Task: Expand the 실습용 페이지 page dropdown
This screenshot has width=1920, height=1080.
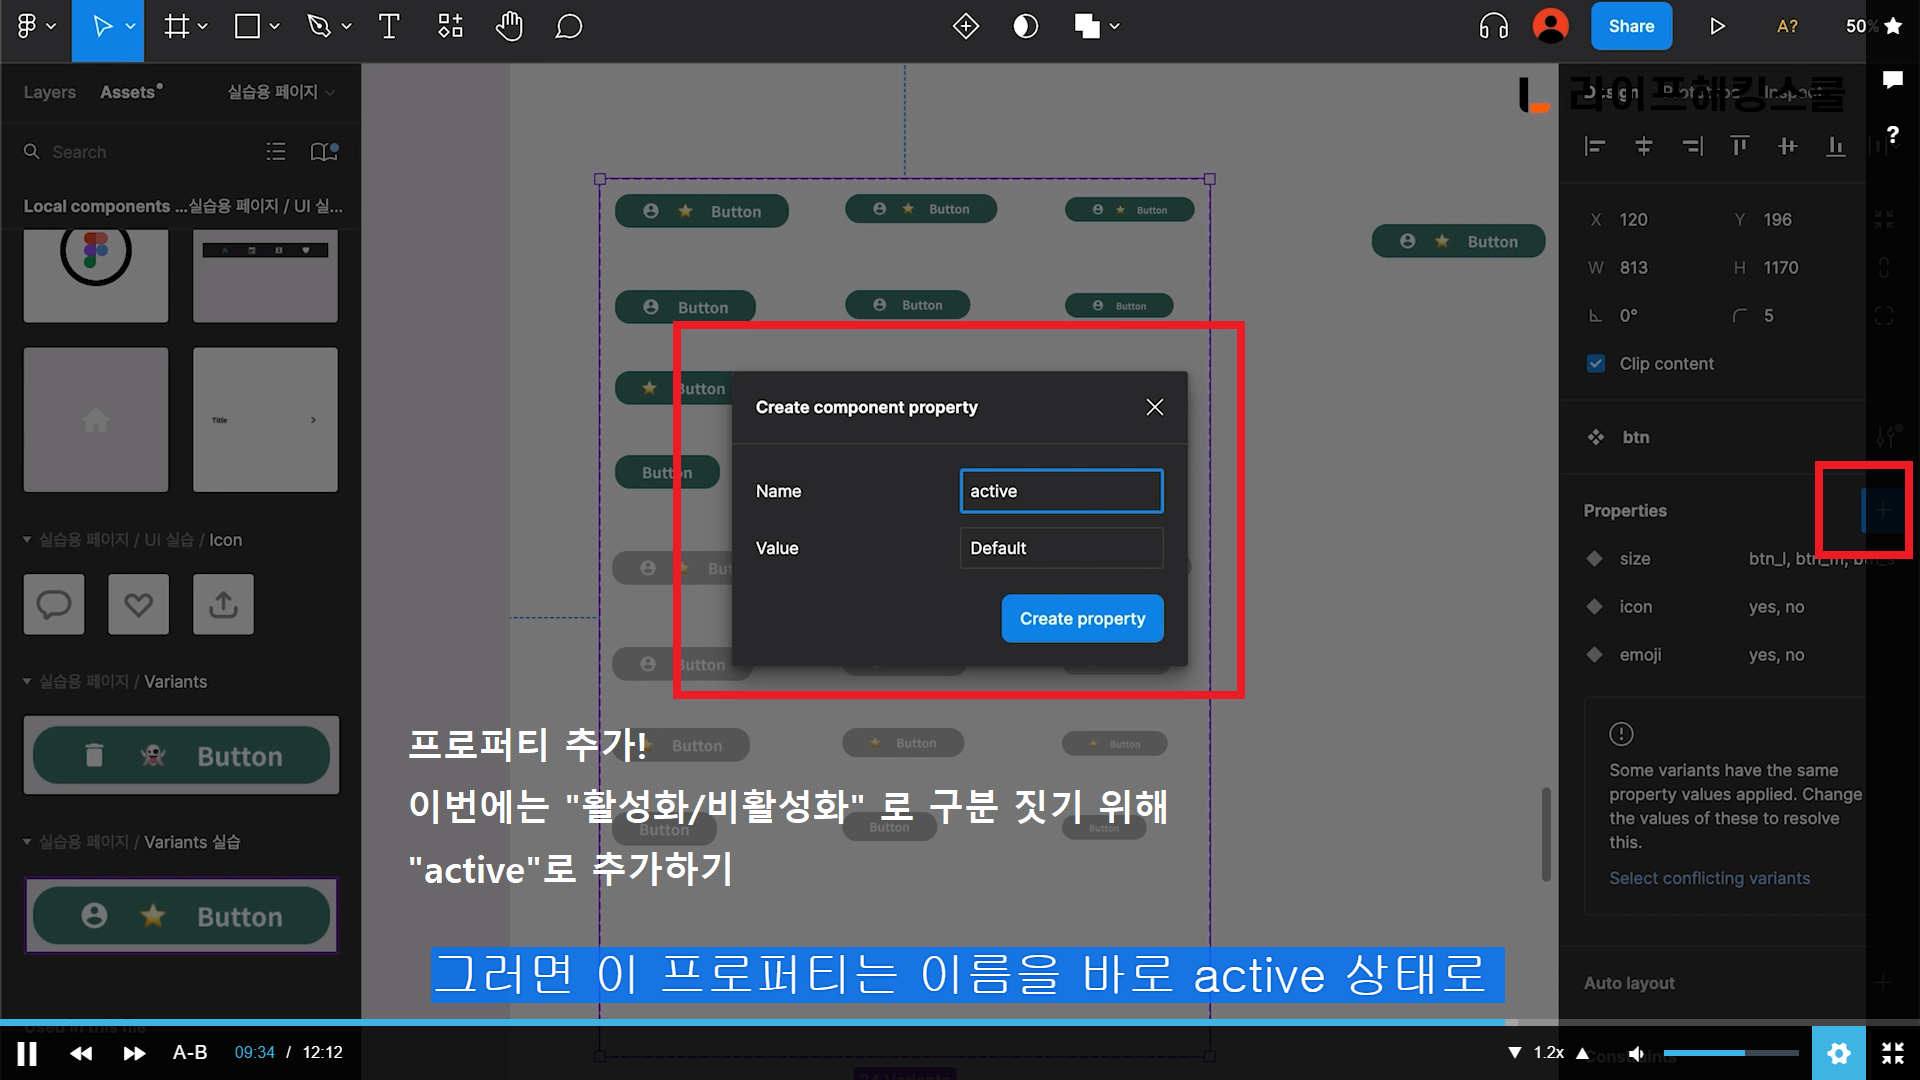Action: click(281, 92)
